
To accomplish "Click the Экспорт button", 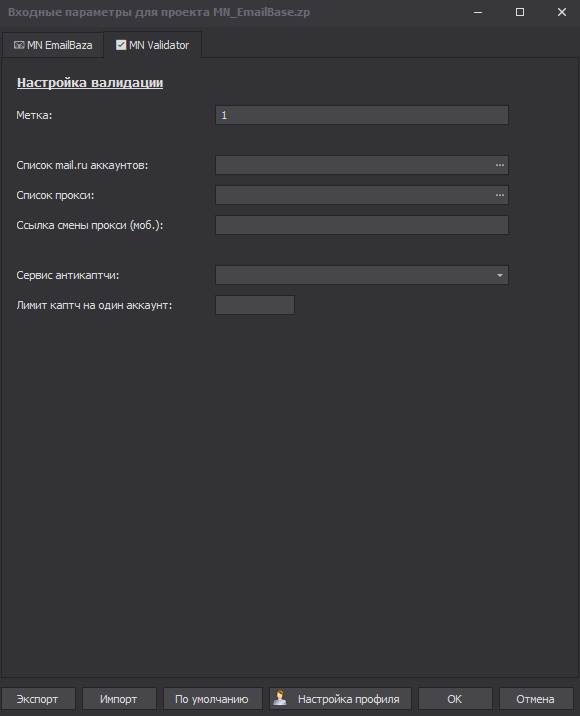I will coord(38,699).
